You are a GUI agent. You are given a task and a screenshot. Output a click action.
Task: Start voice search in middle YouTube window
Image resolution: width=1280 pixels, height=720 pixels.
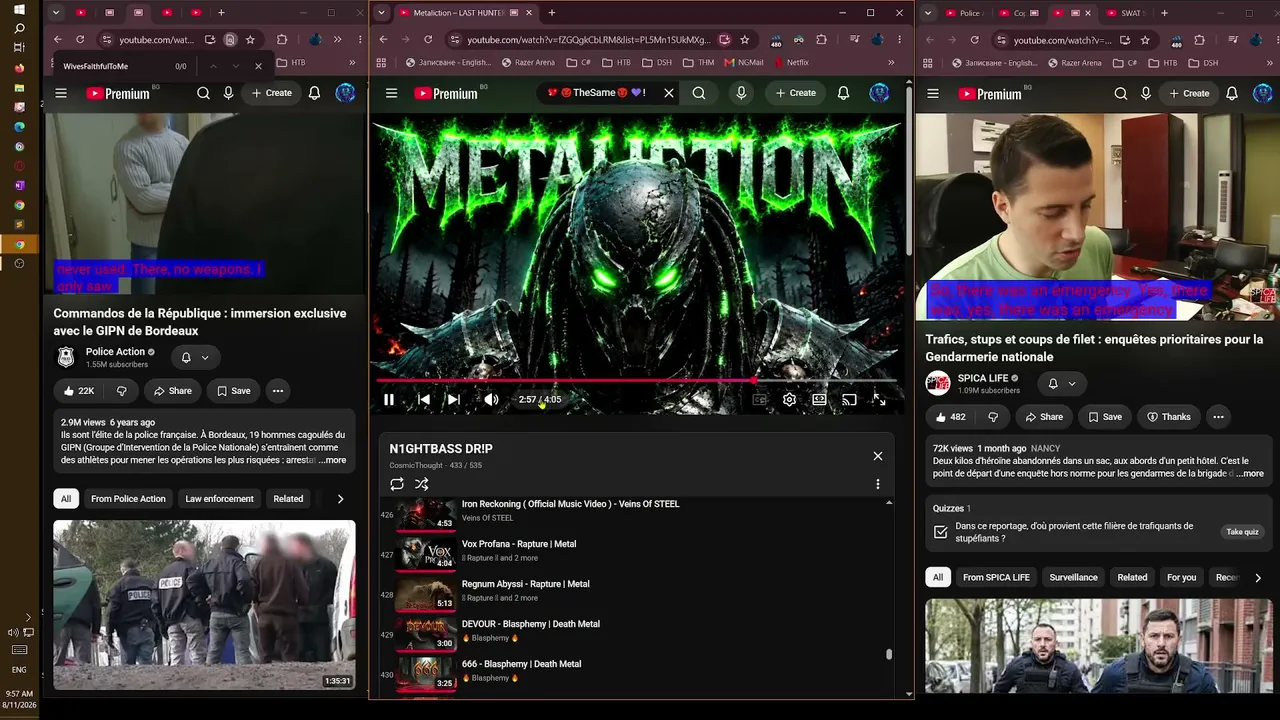point(741,93)
